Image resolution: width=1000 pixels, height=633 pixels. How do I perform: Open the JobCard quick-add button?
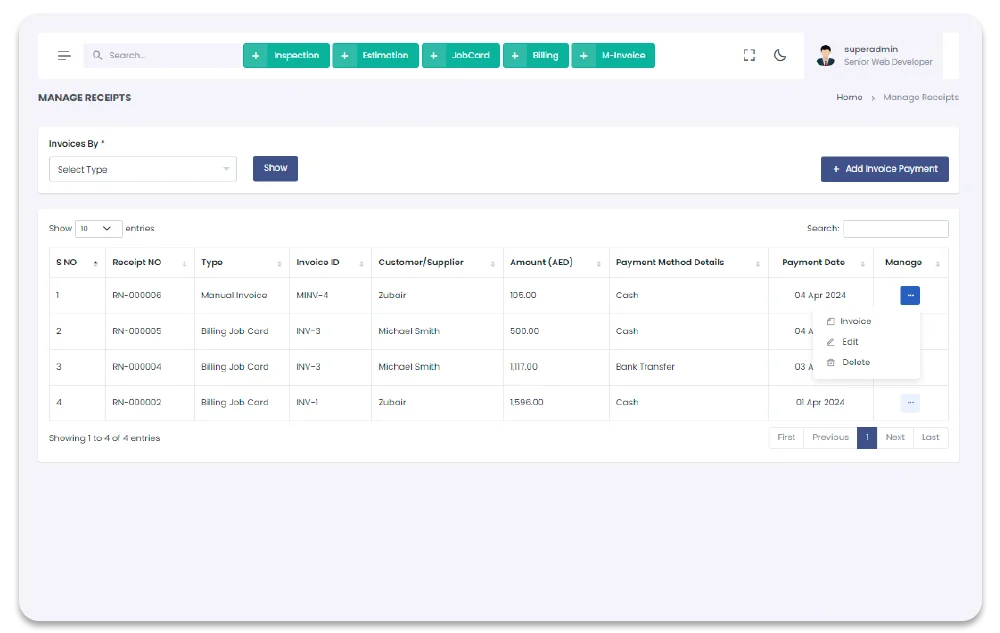(x=461, y=56)
